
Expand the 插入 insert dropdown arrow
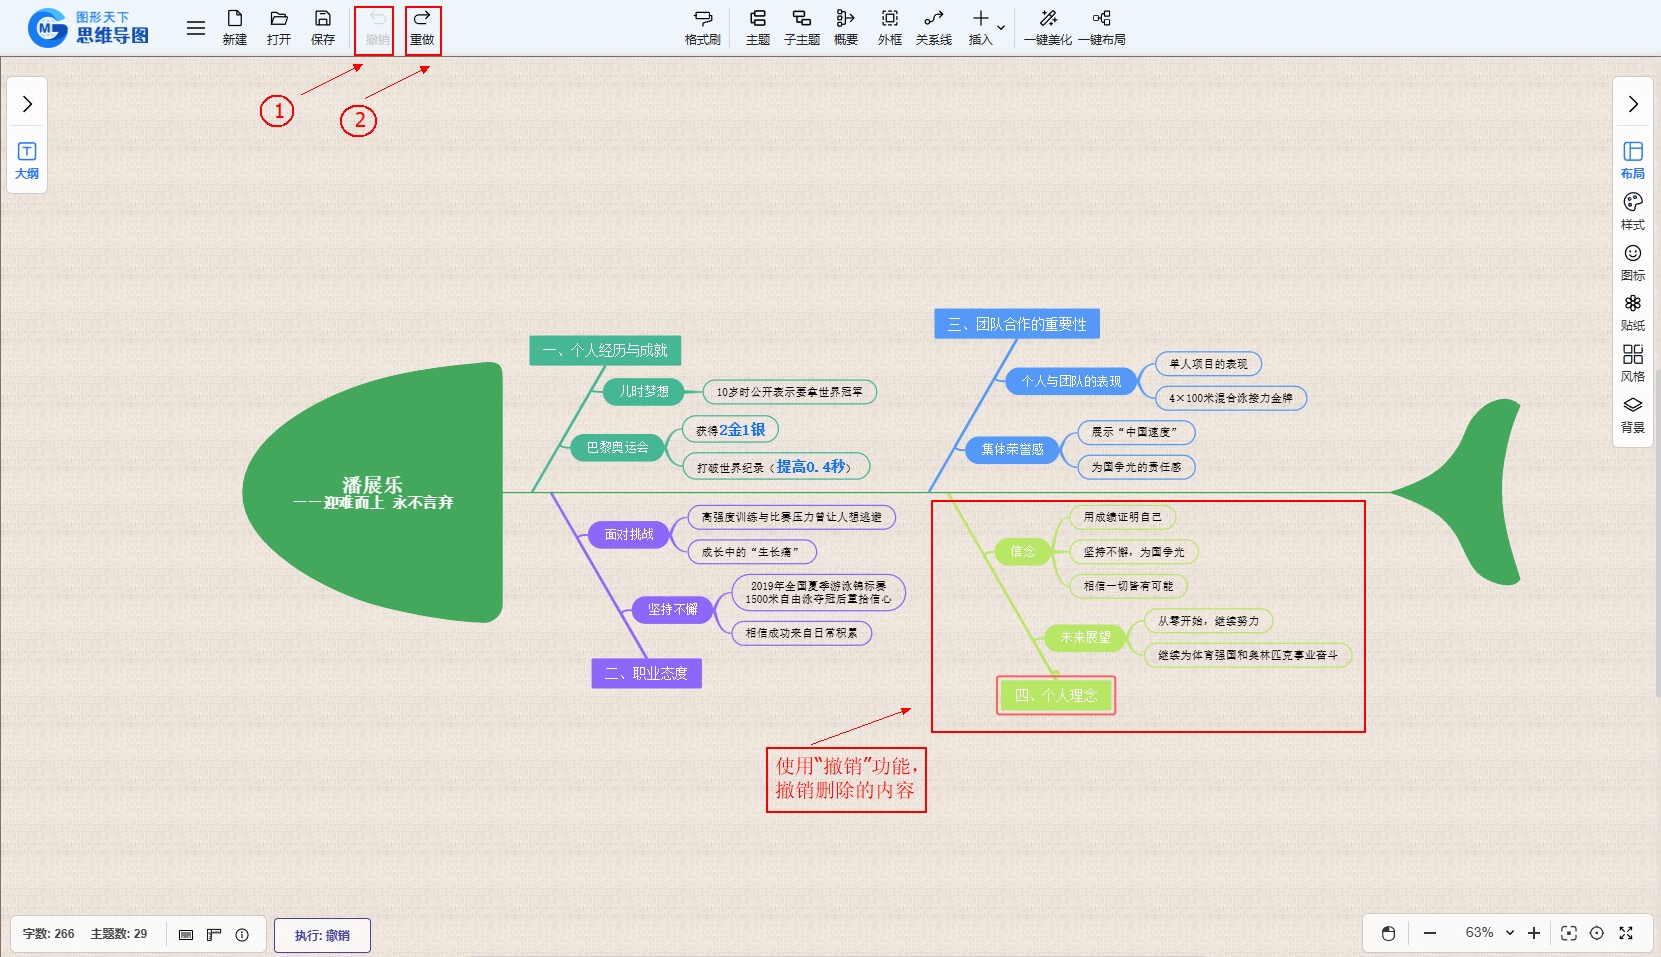click(1001, 28)
